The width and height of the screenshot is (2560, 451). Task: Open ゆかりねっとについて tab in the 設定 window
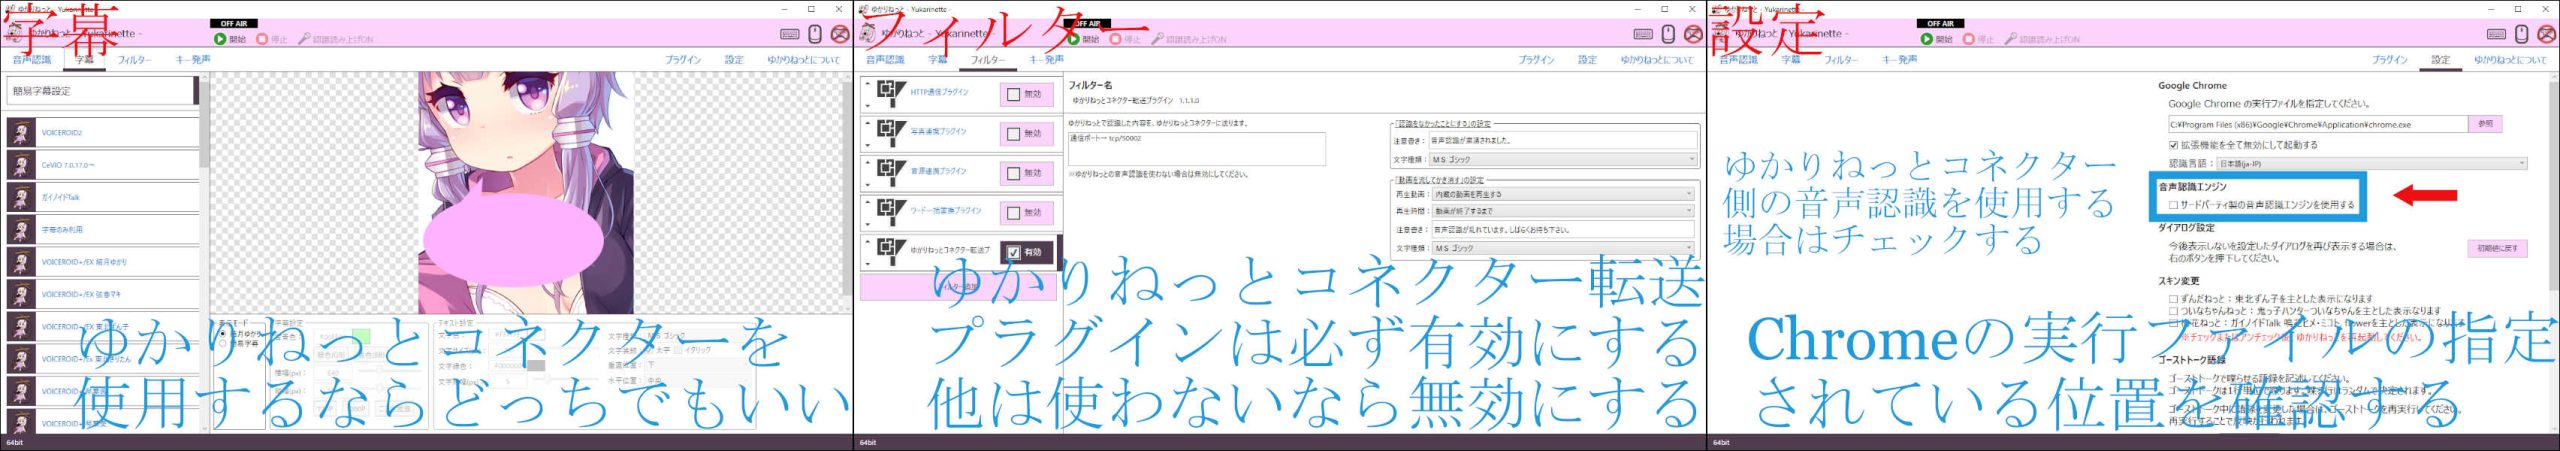coord(2510,60)
